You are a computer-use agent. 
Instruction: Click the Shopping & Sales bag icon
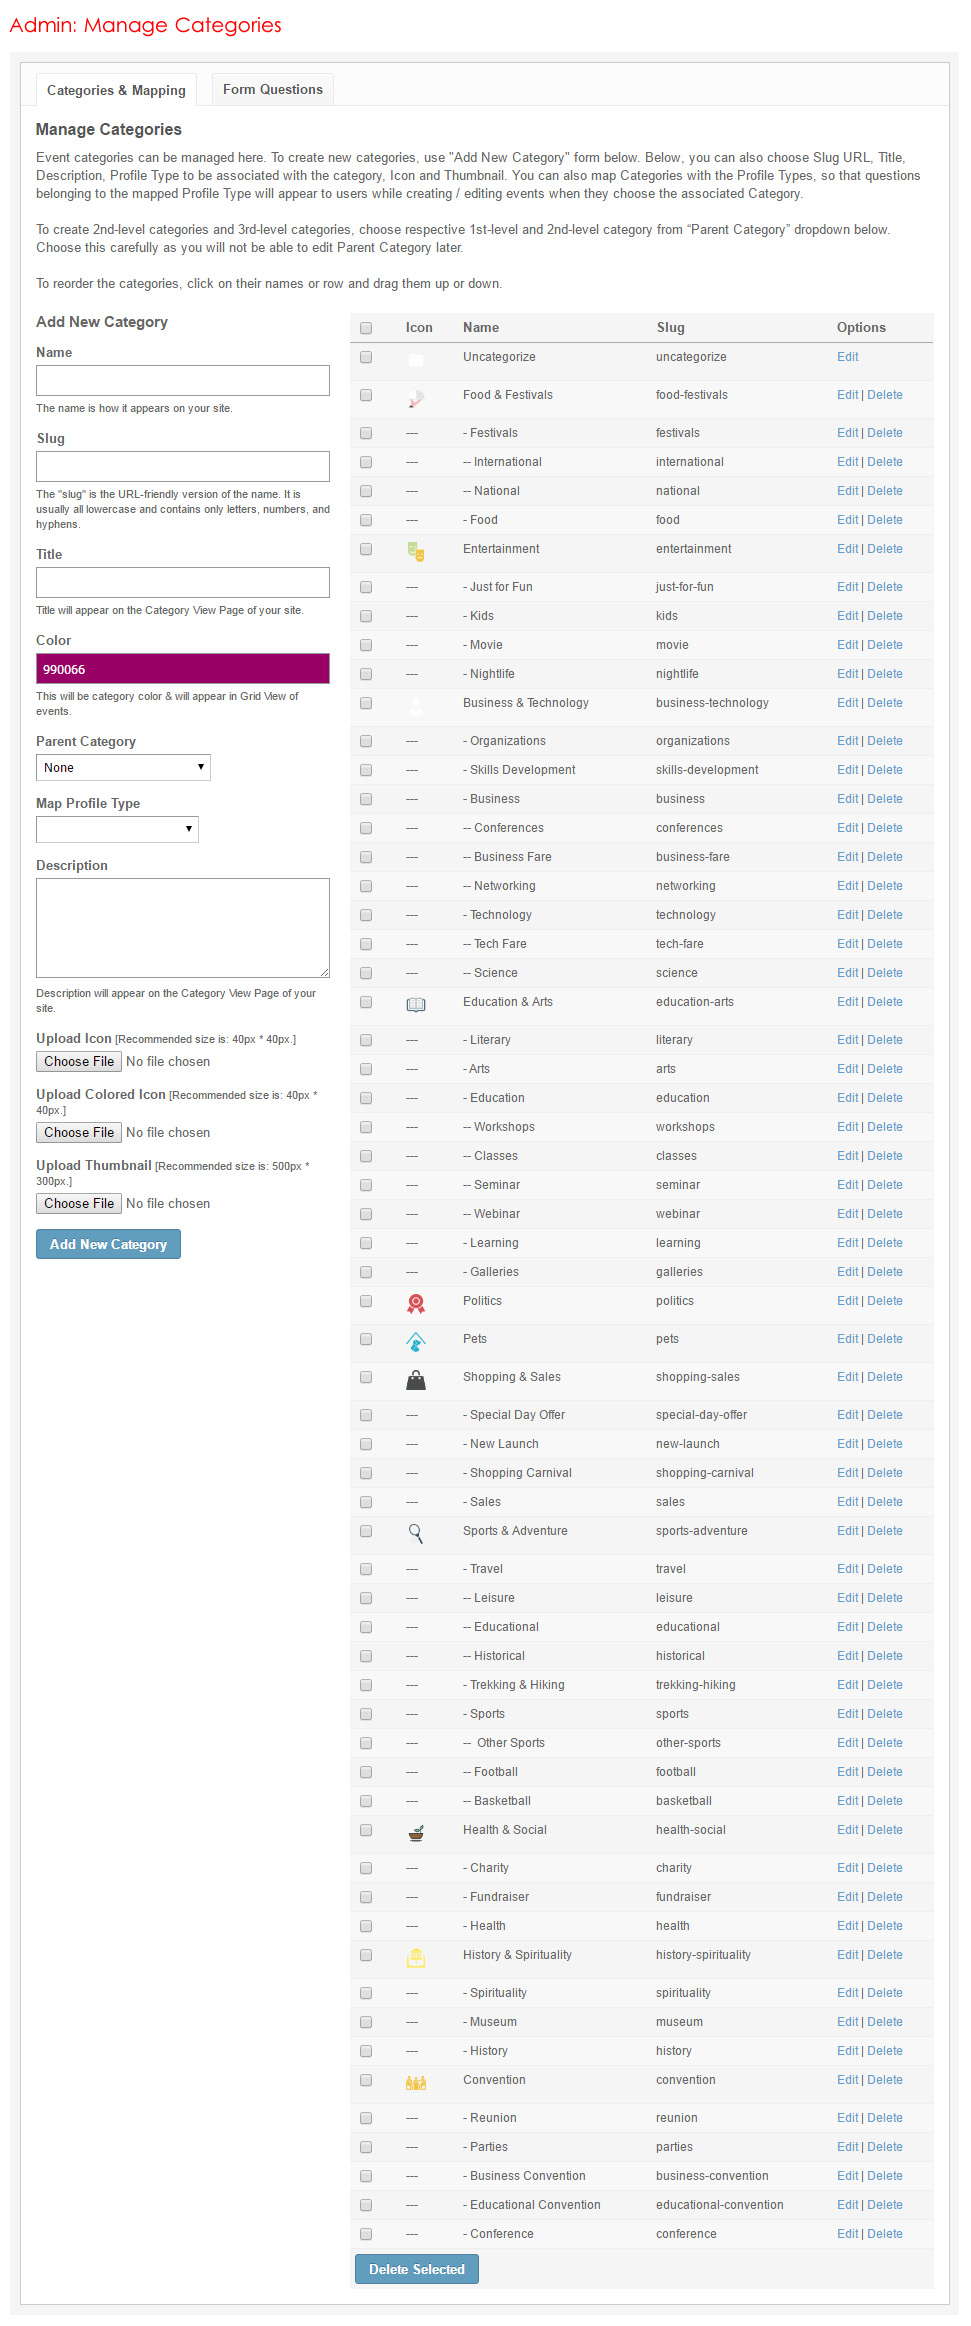click(416, 1380)
